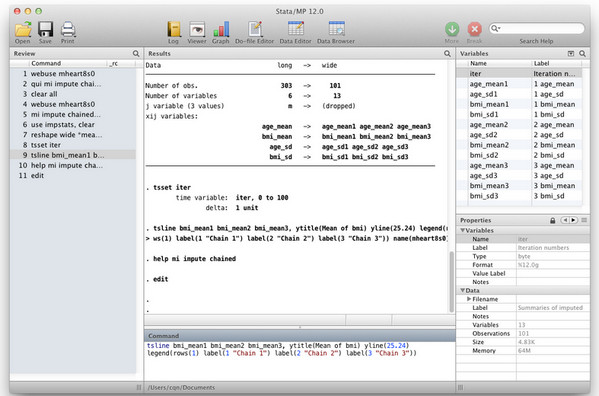Select the bmi_mean2 variable
Screen dimensions: 599x396
coord(519,145)
